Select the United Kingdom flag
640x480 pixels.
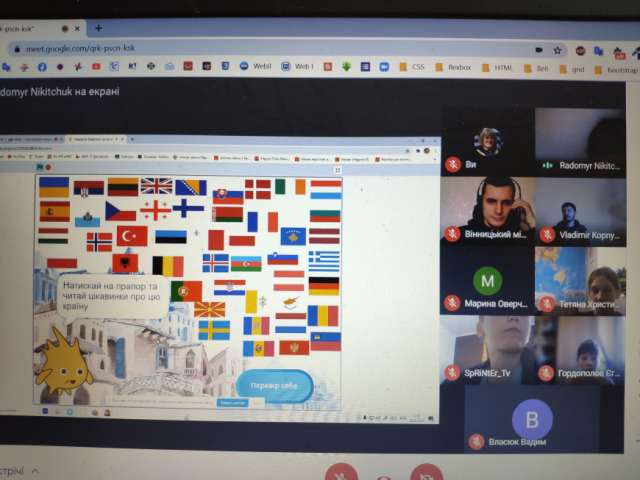point(156,185)
